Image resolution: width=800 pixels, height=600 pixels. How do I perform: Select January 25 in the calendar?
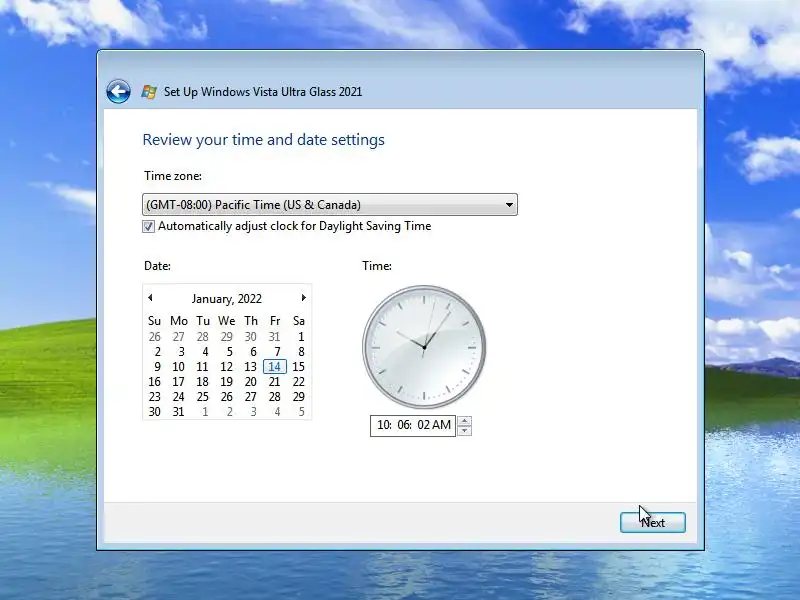(203, 396)
